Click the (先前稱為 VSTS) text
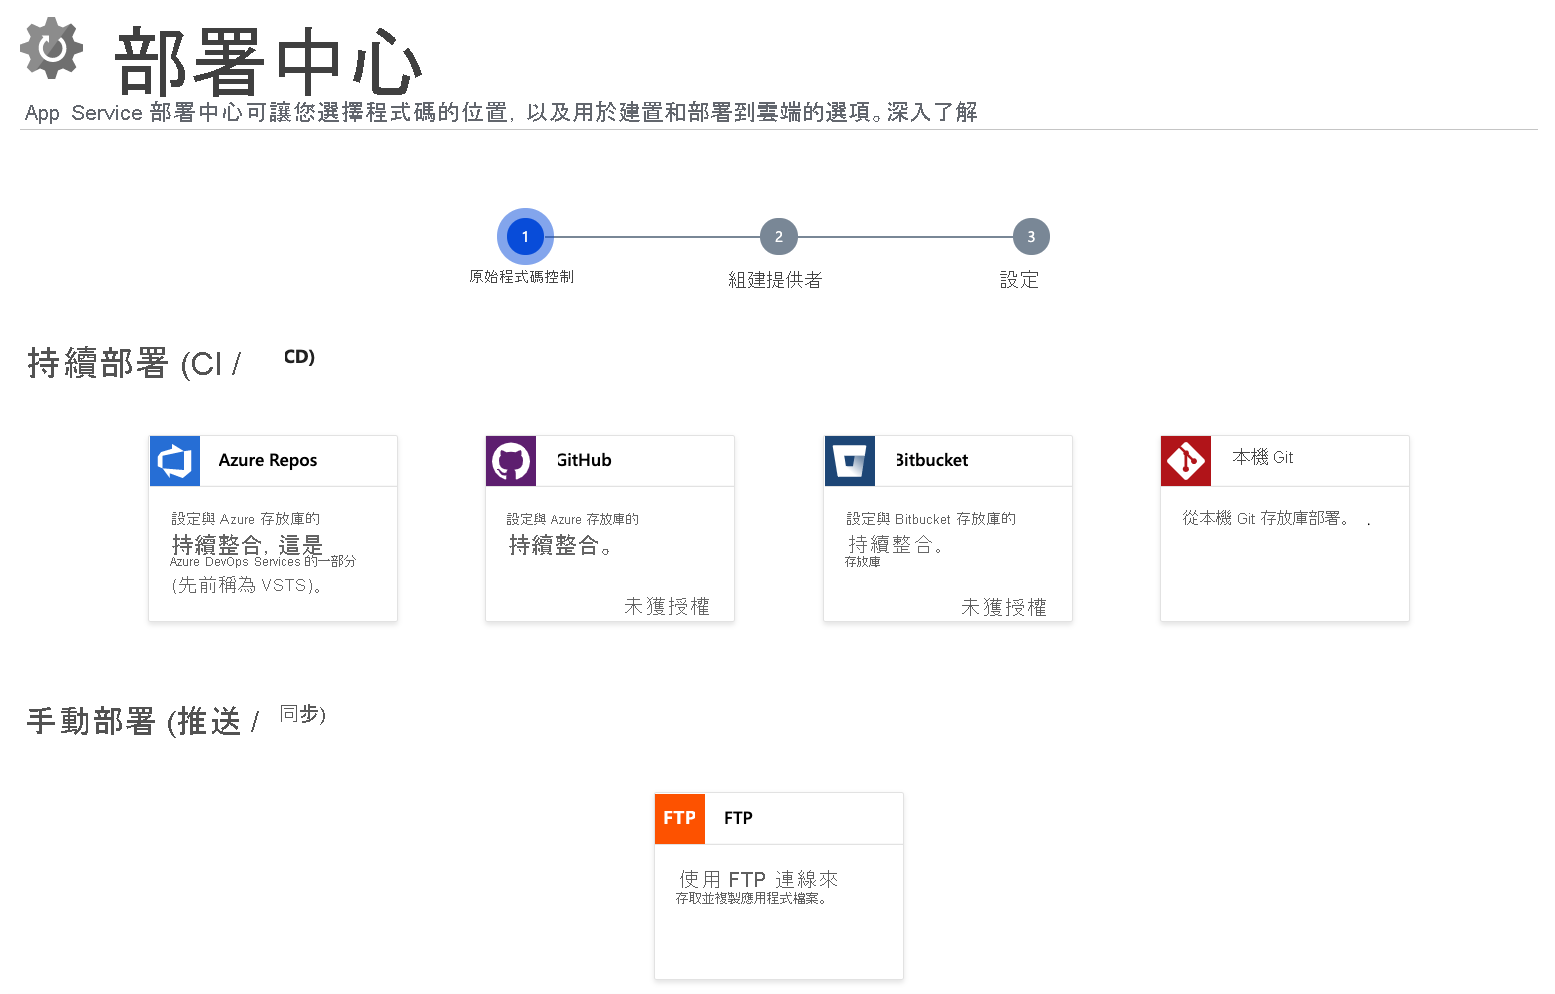Image resolution: width=1555 pixels, height=994 pixels. tap(247, 585)
